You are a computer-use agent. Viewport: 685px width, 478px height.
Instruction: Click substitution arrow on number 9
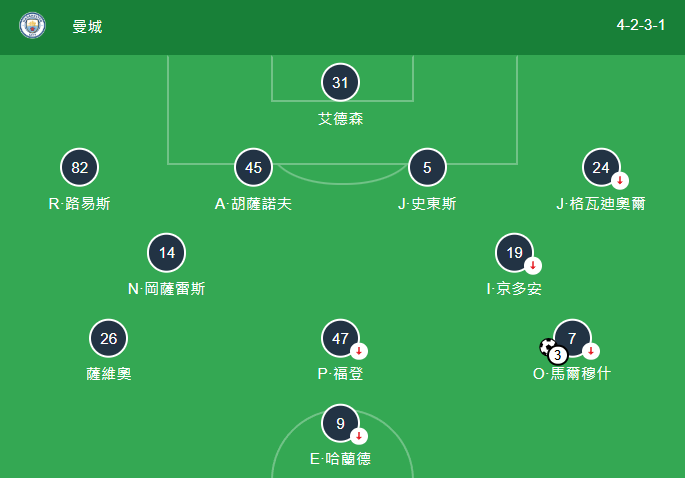(x=359, y=436)
